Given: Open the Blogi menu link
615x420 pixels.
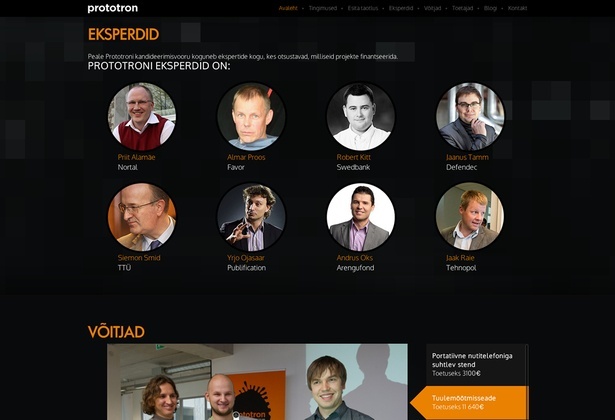Looking at the screenshot, I should point(490,8).
